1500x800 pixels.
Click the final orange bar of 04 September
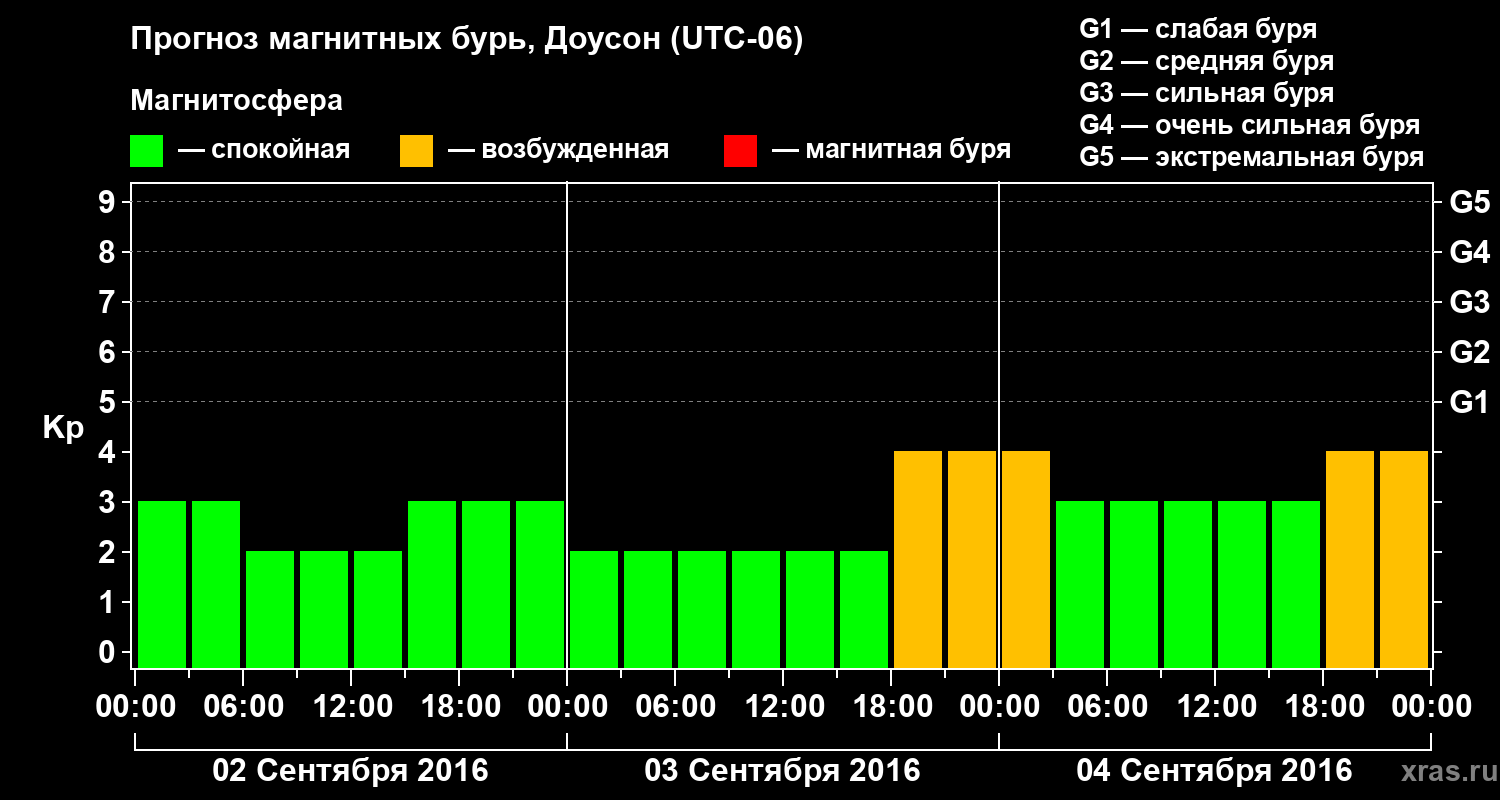[1404, 559]
